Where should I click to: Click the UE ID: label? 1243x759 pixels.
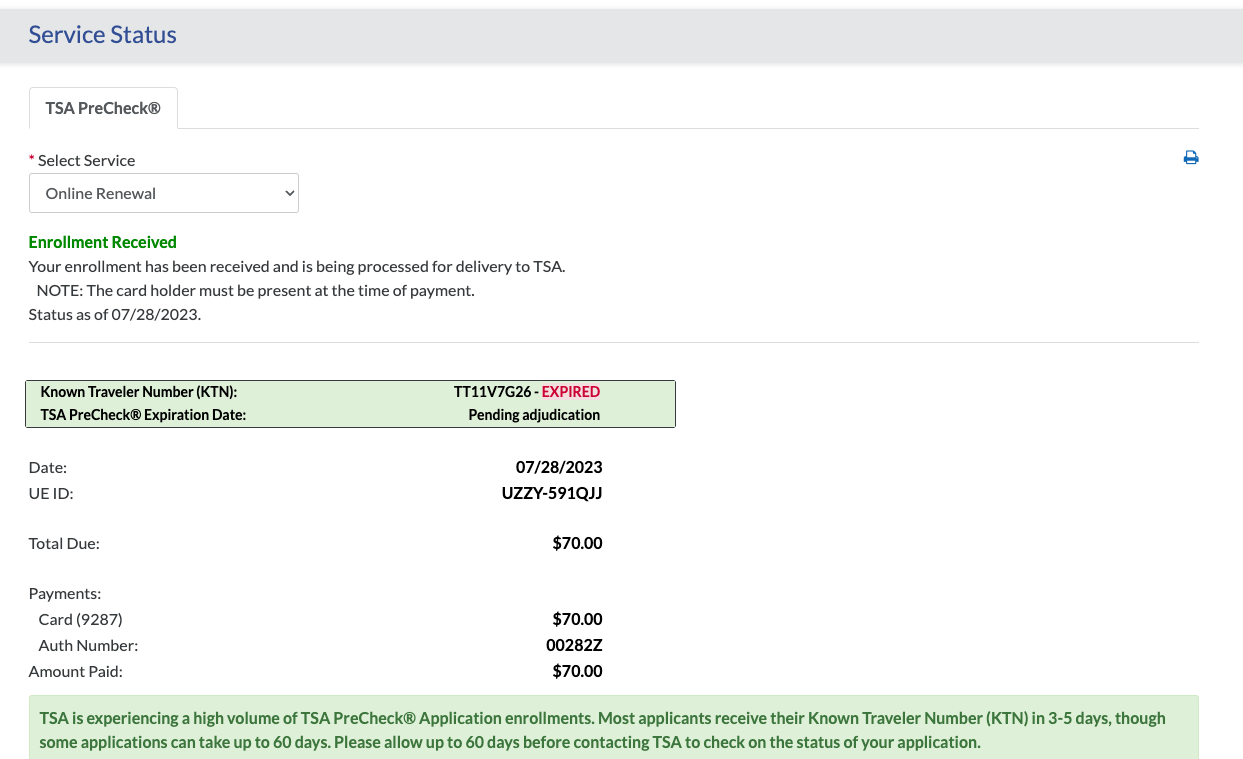pyautogui.click(x=51, y=493)
